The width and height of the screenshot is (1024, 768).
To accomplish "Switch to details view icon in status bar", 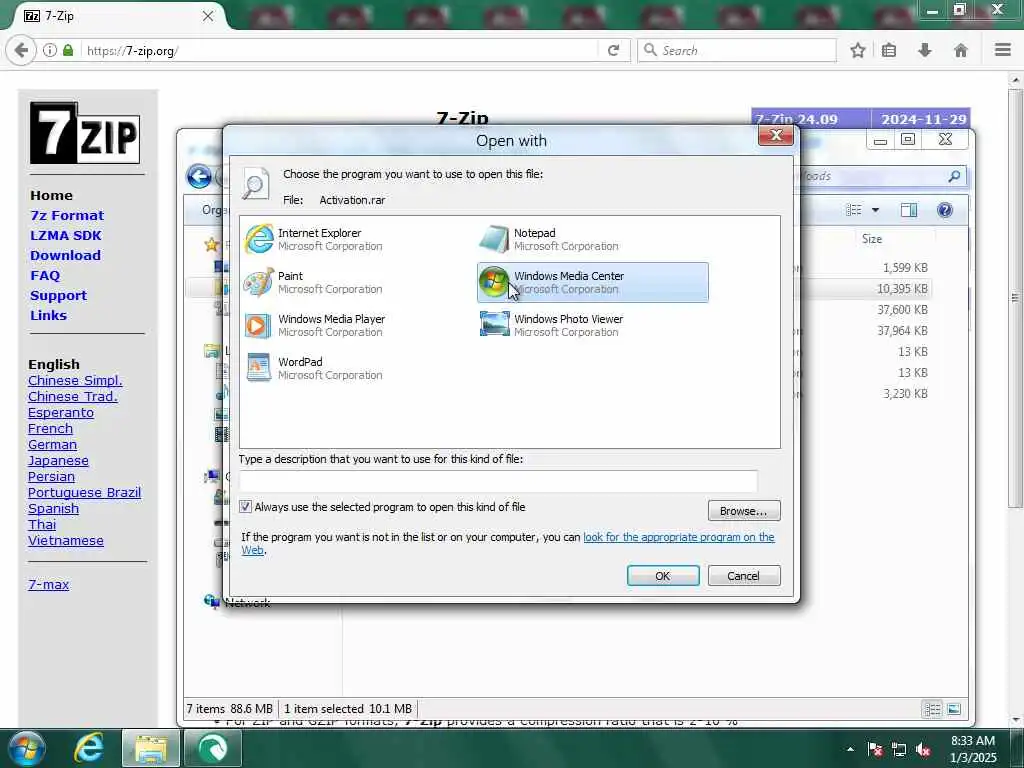I will coord(932,709).
